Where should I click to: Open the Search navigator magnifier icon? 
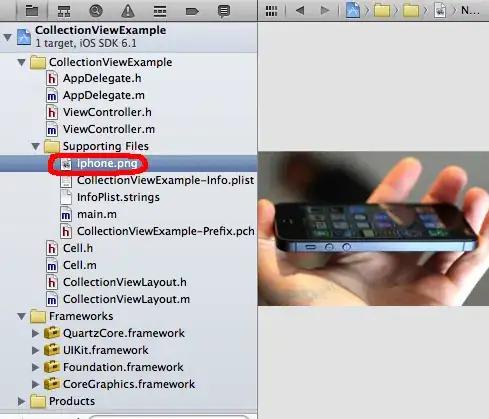point(96,11)
